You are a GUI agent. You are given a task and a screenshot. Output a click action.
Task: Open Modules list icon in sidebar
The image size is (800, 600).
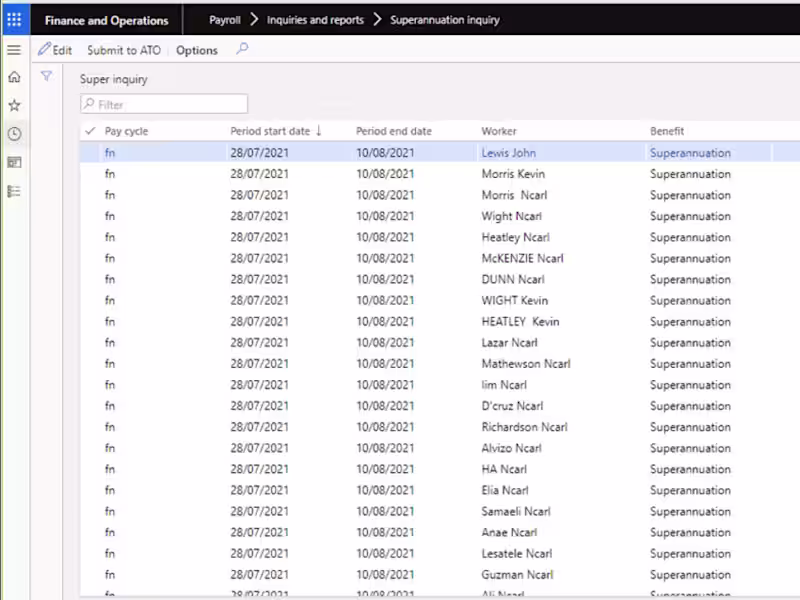pyautogui.click(x=14, y=191)
